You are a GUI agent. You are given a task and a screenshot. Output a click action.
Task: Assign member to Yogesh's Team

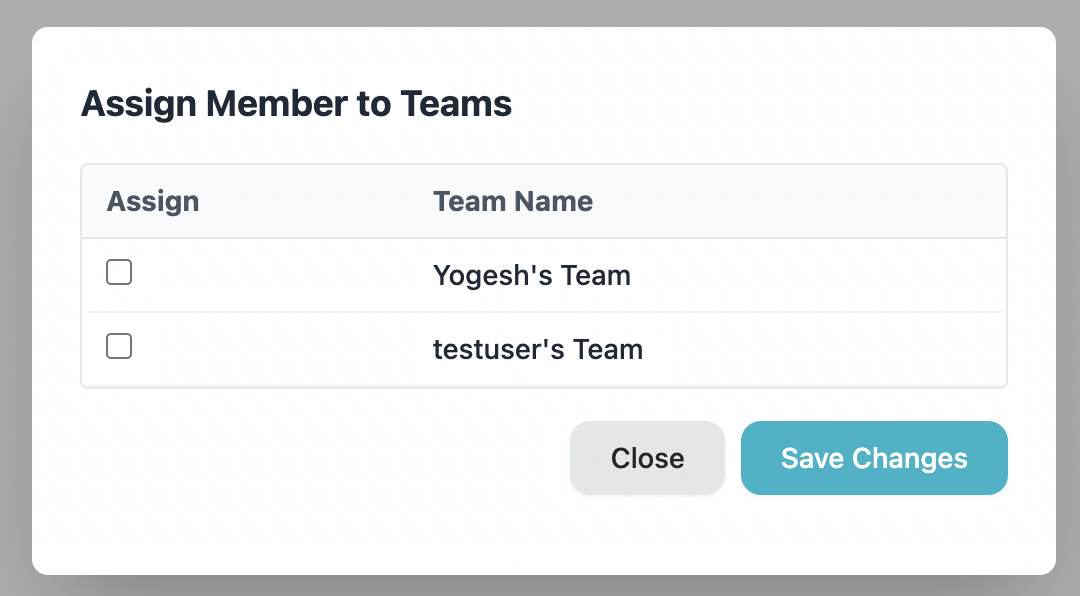point(119,272)
